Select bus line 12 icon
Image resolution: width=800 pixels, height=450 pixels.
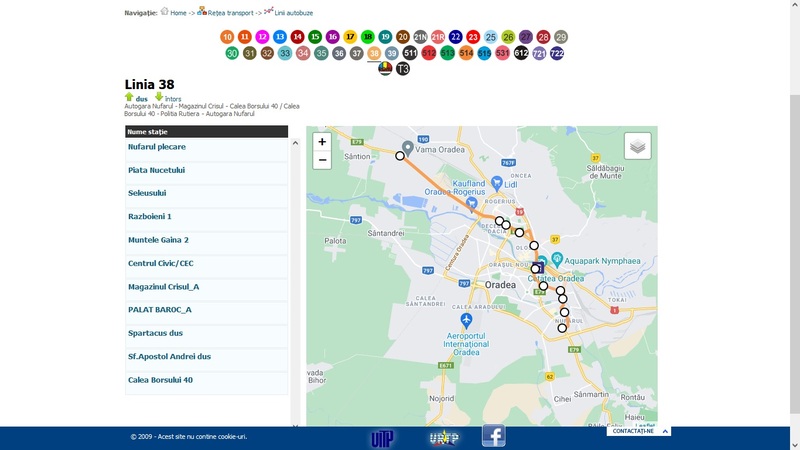pyautogui.click(x=262, y=37)
